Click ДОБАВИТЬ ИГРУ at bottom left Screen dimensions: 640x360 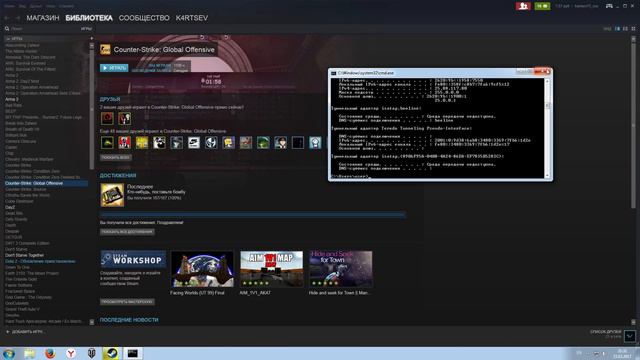[24, 332]
